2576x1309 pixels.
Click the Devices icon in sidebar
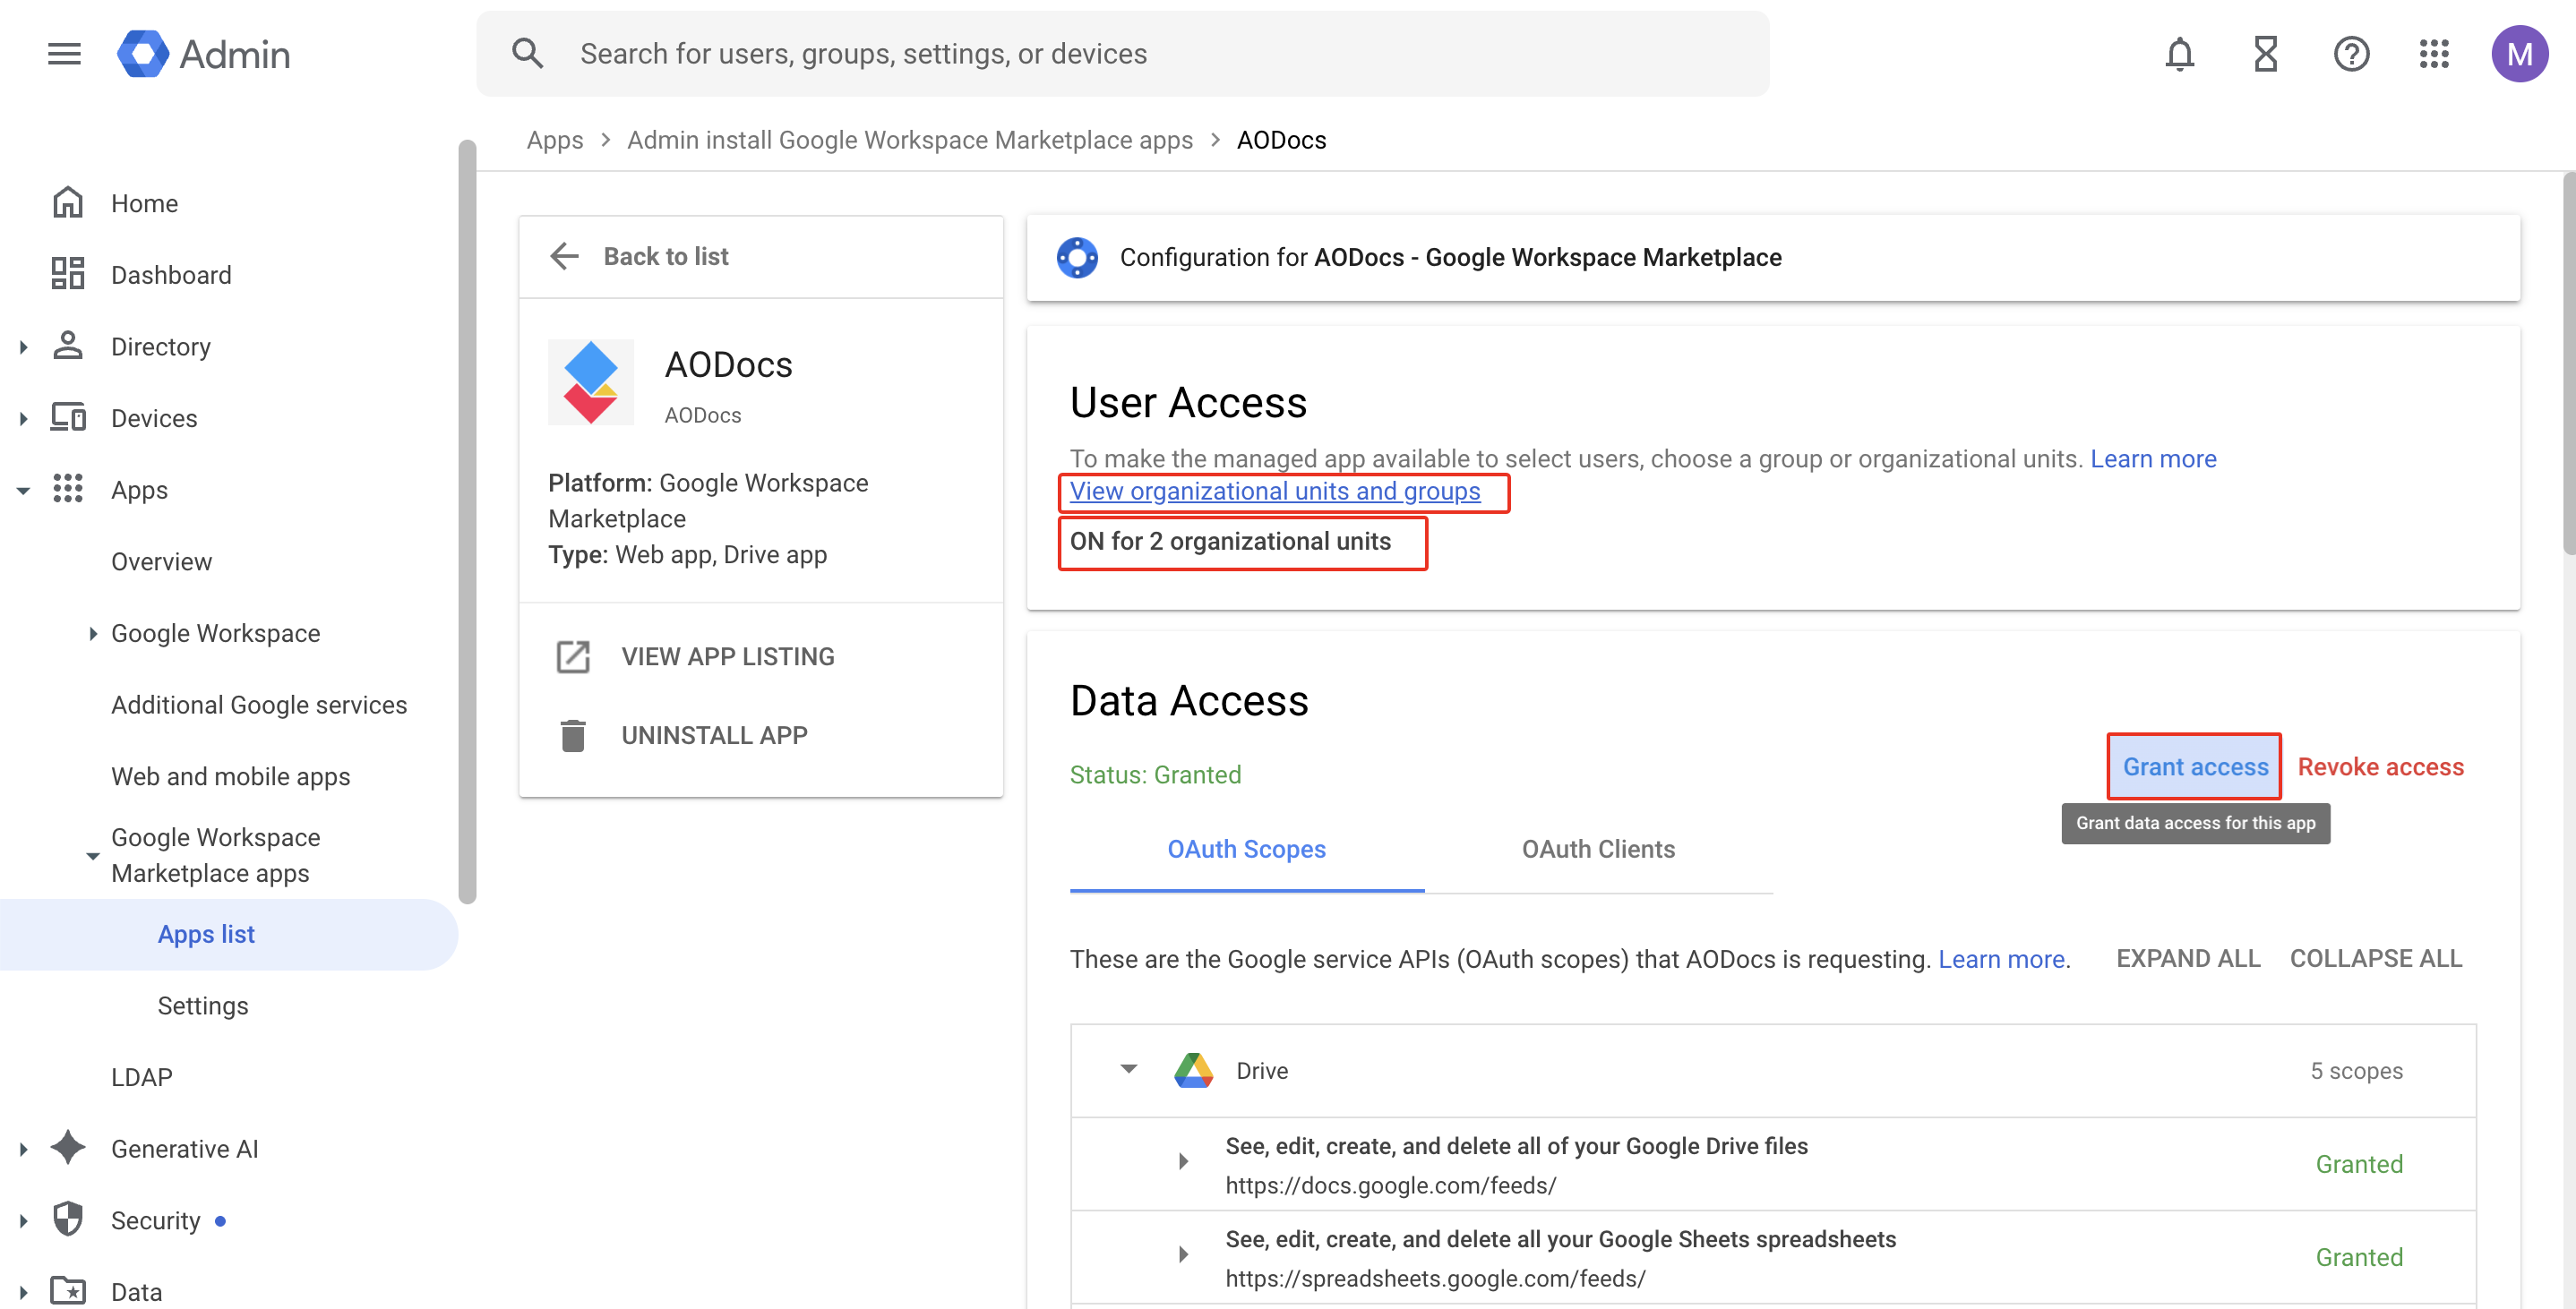(x=67, y=417)
